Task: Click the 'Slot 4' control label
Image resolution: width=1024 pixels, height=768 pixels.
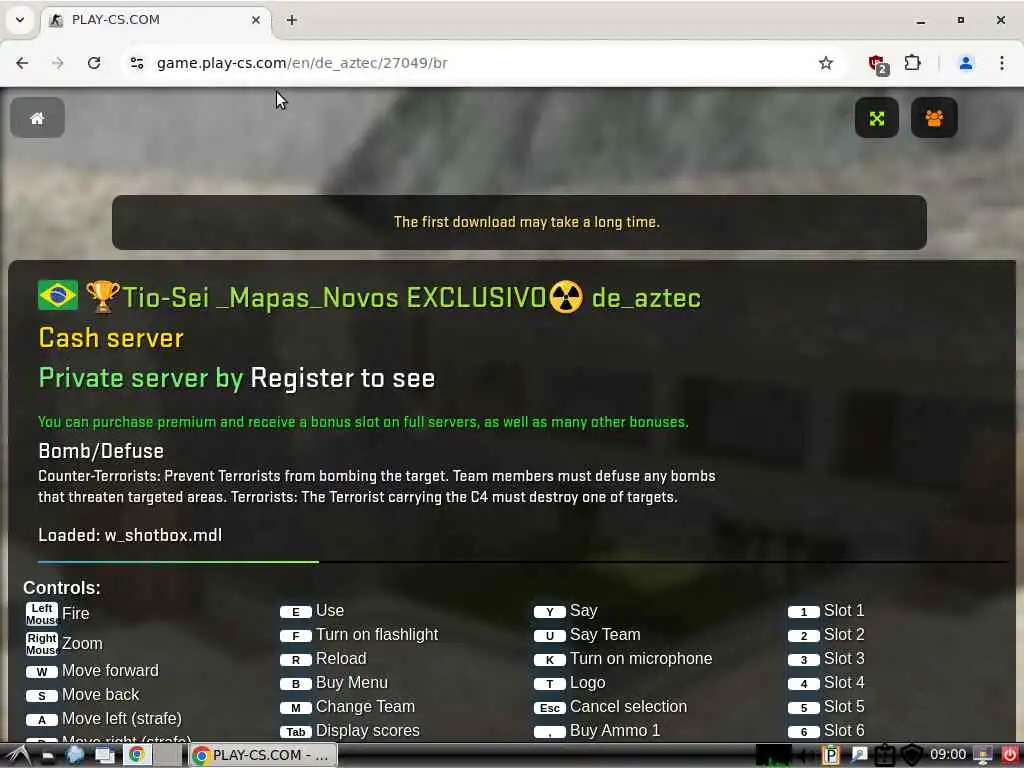Action: point(844,682)
